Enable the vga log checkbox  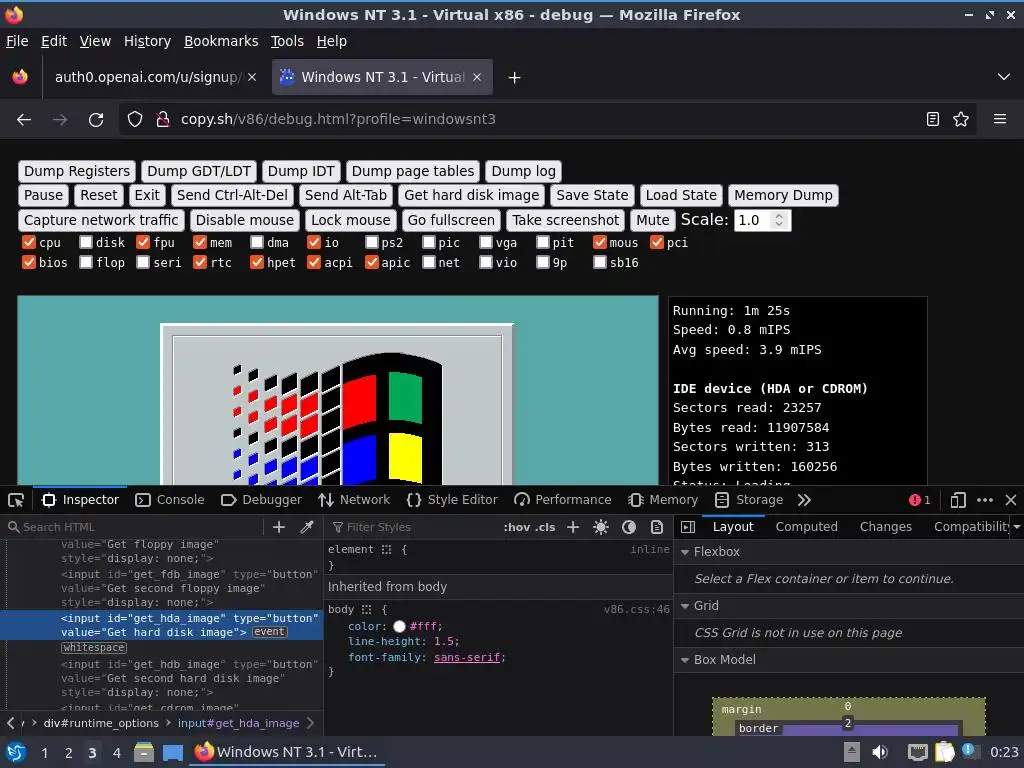486,242
